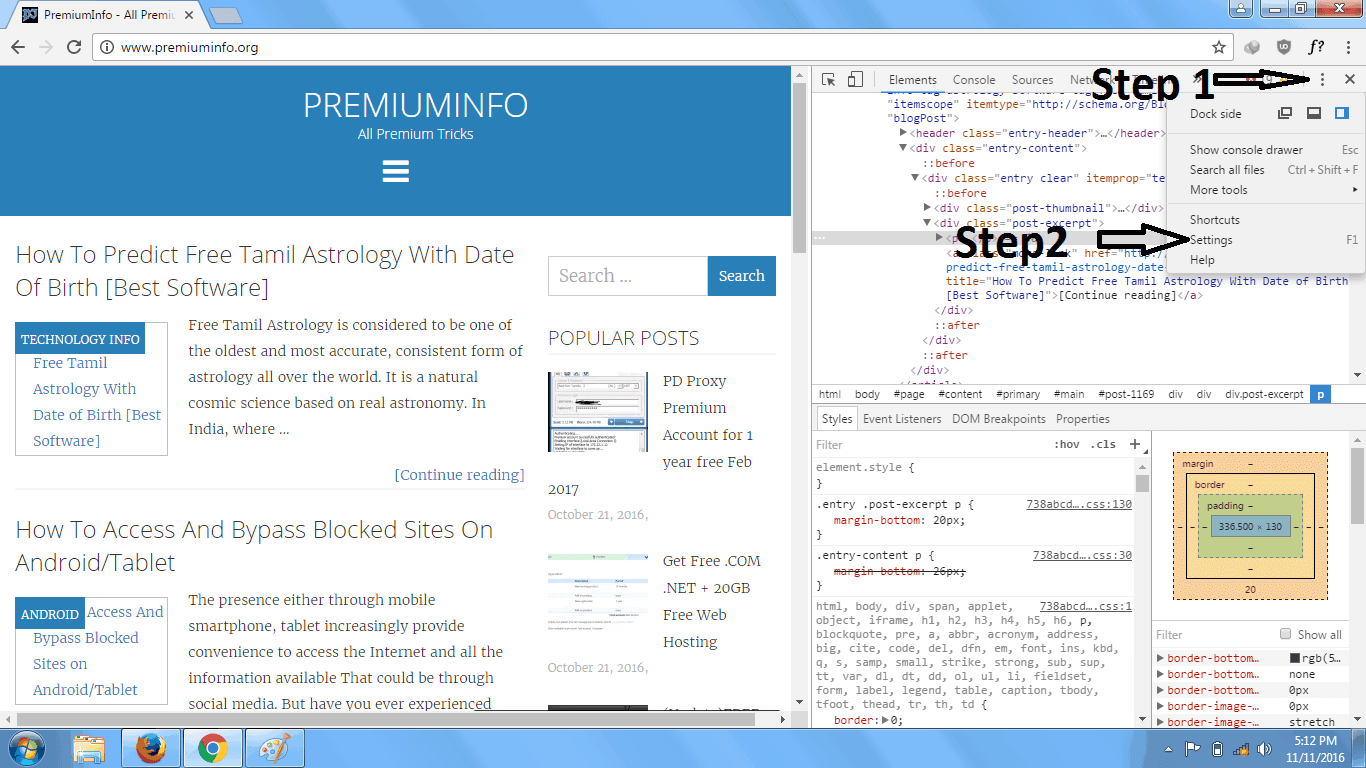Click the PD Proxy post thumbnail

pos(598,412)
